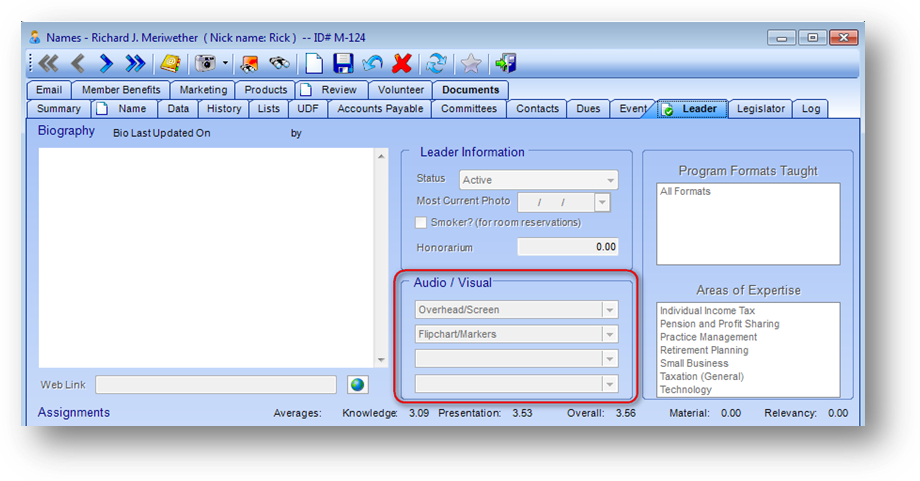Click the camera photo icon
This screenshot has height=481, width=920.
click(205, 63)
